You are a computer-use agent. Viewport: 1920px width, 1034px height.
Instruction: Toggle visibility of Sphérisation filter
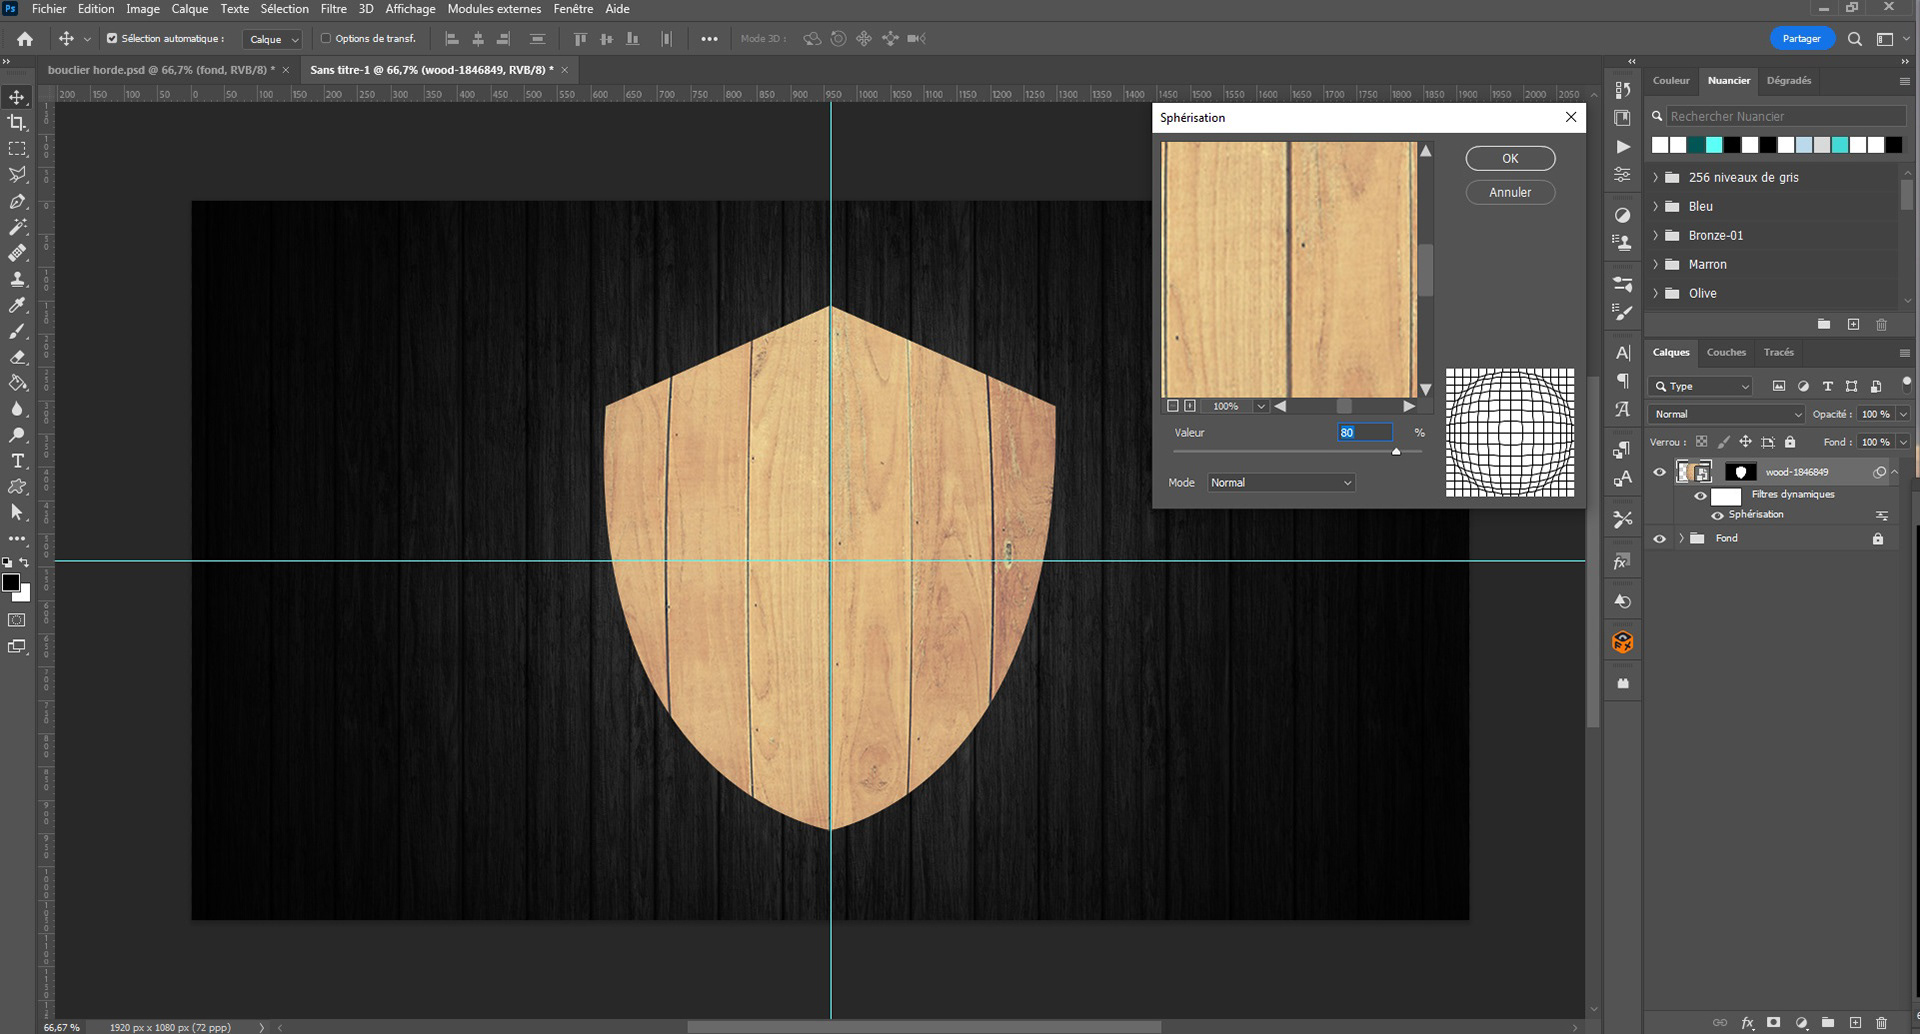click(1718, 516)
